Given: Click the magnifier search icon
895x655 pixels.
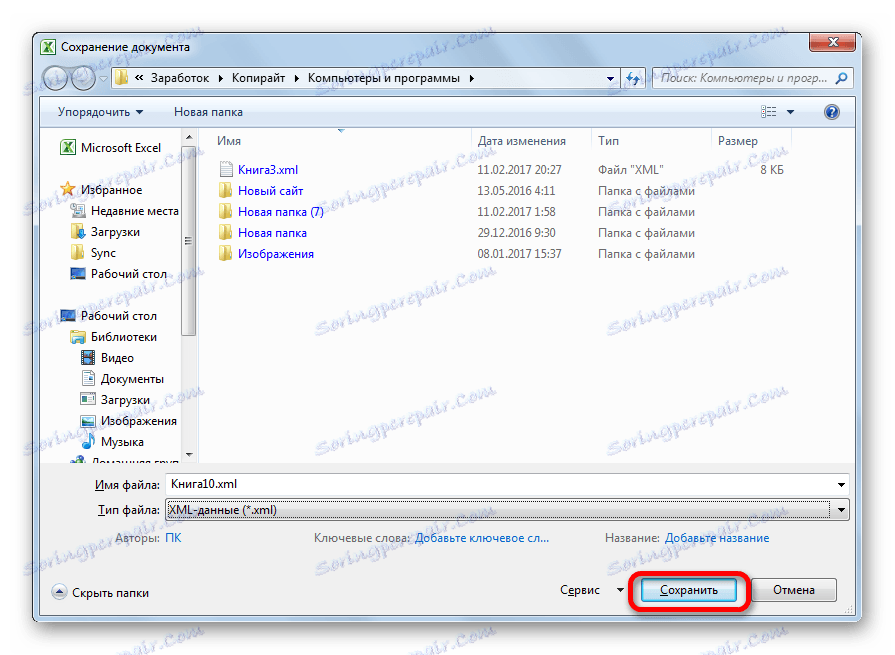Looking at the screenshot, I should pos(841,78).
